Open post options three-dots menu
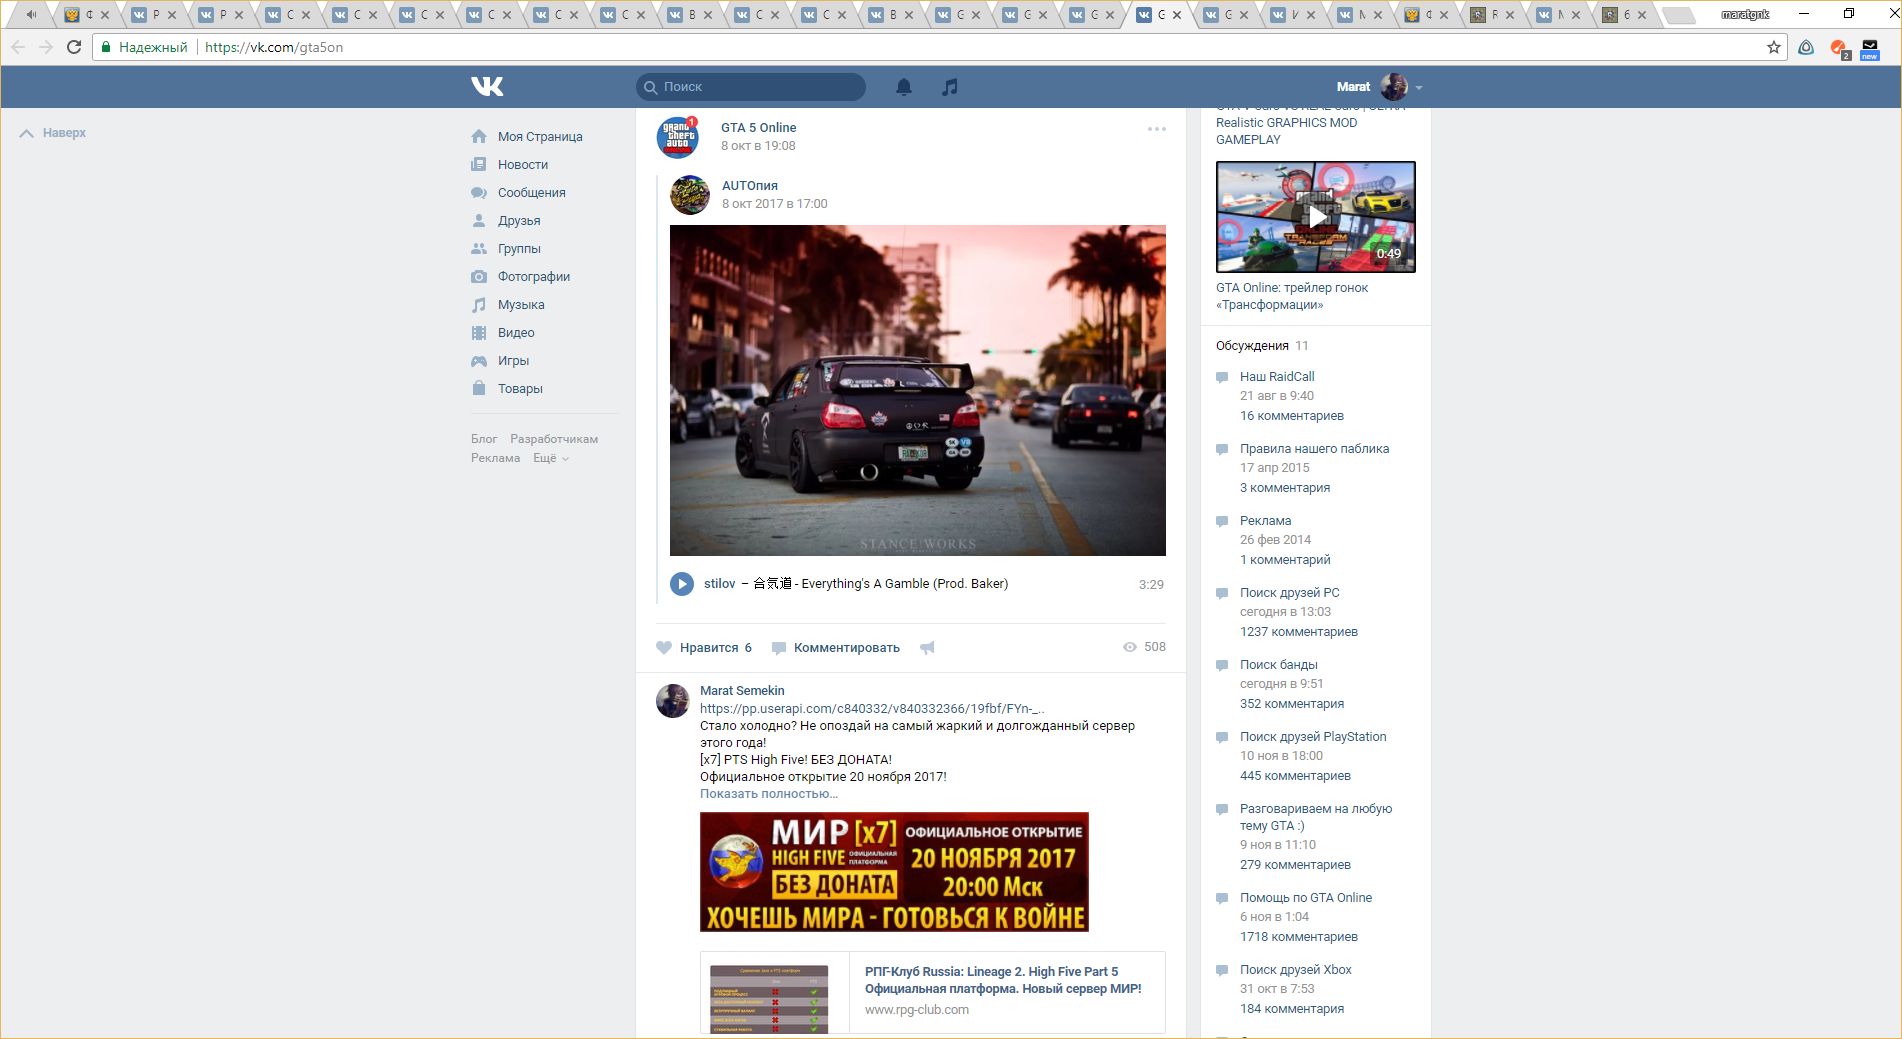Screen dimensions: 1902x1039 tap(1156, 129)
